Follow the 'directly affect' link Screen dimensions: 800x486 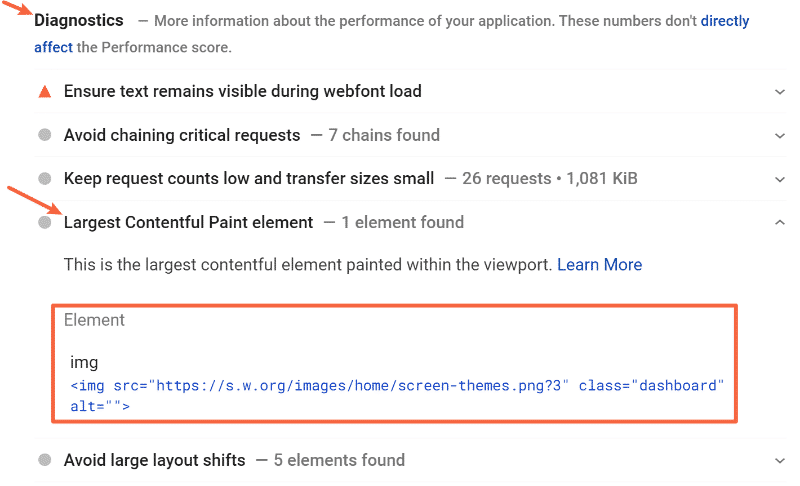[724, 21]
